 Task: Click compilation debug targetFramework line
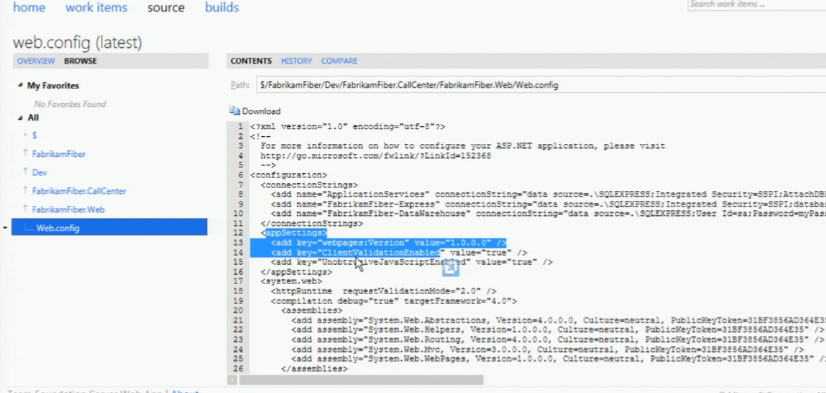point(394,301)
